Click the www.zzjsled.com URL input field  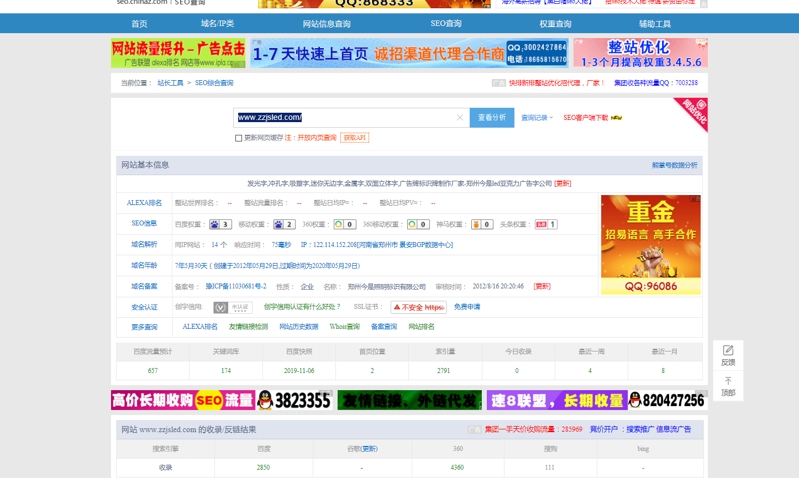pyautogui.click(x=345, y=118)
